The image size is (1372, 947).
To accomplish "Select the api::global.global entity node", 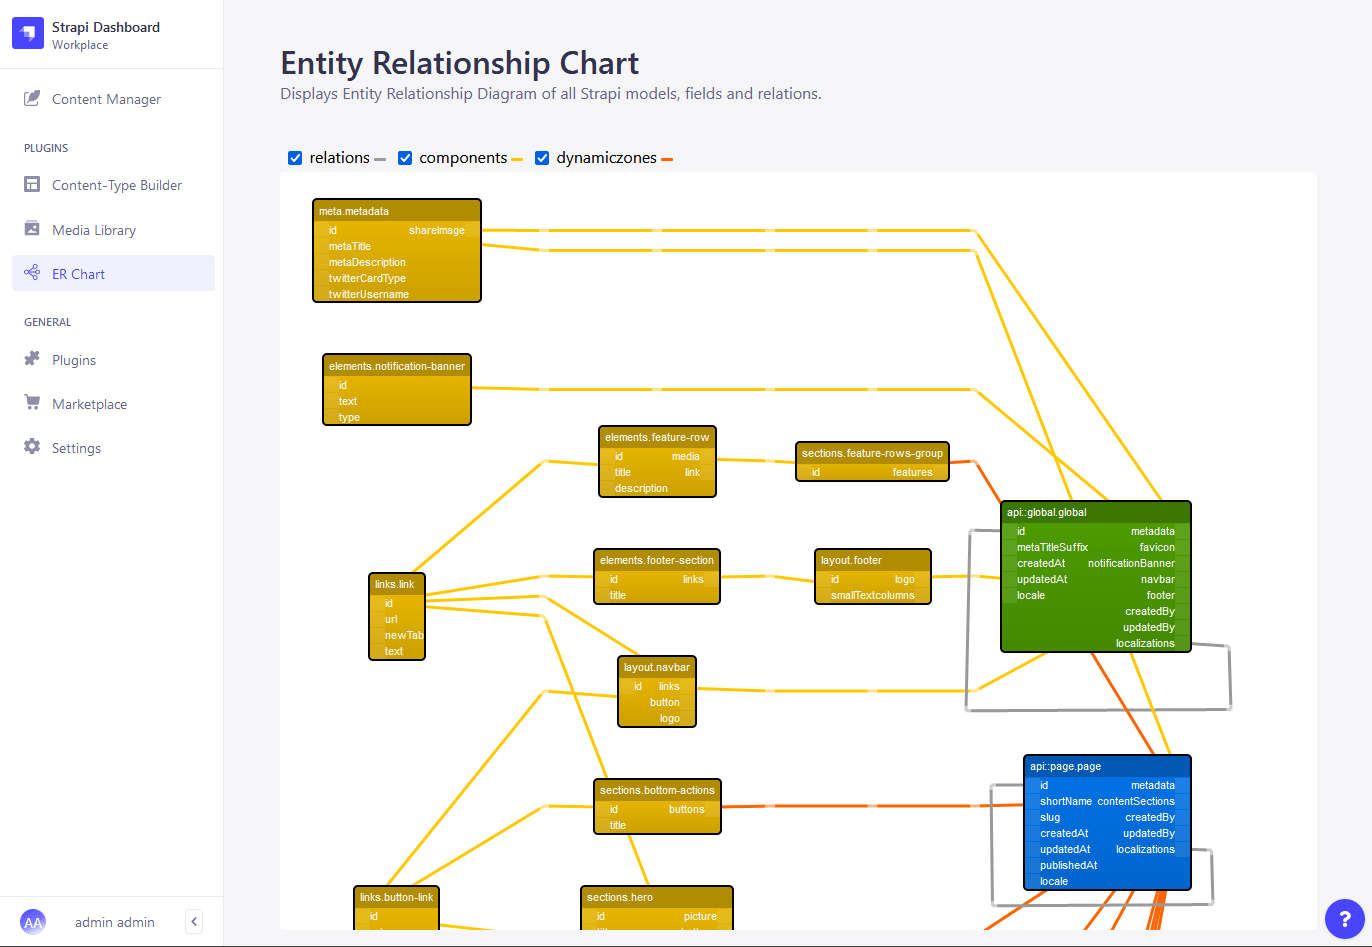I will (1095, 575).
